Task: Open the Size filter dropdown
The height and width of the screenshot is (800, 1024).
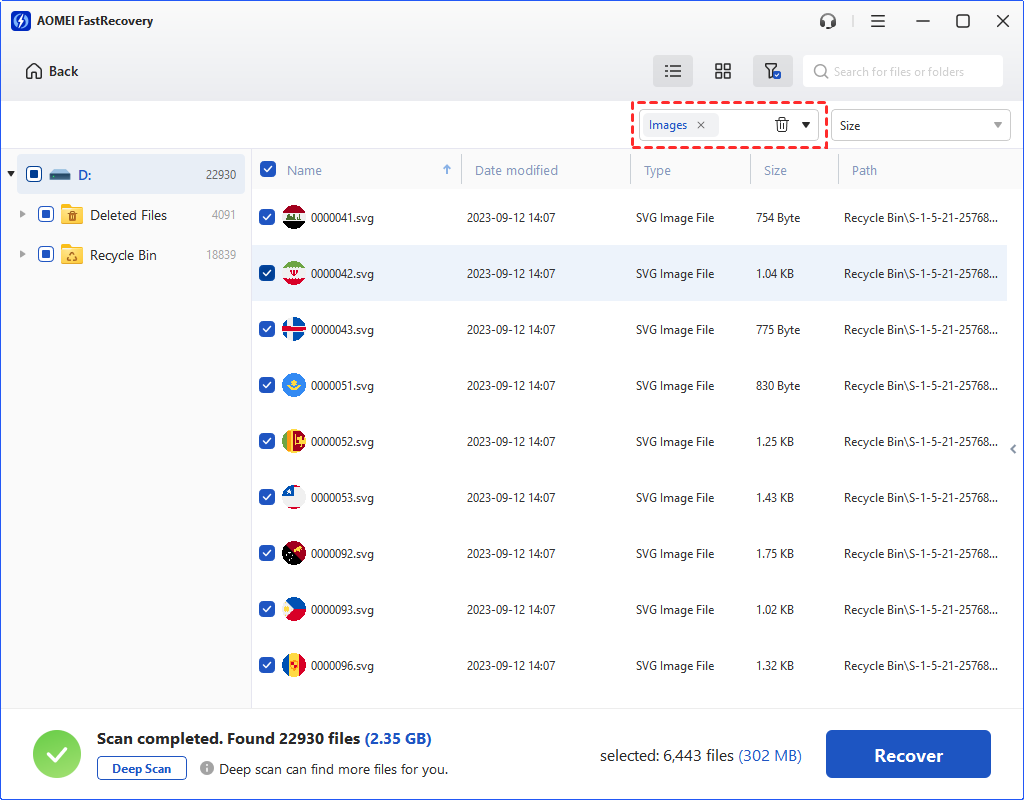Action: tap(922, 125)
